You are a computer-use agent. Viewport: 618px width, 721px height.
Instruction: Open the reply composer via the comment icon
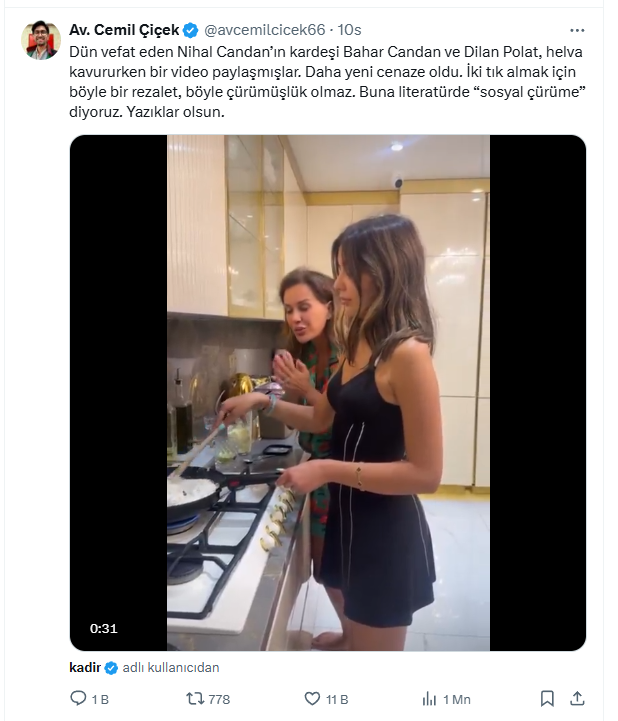point(79,699)
